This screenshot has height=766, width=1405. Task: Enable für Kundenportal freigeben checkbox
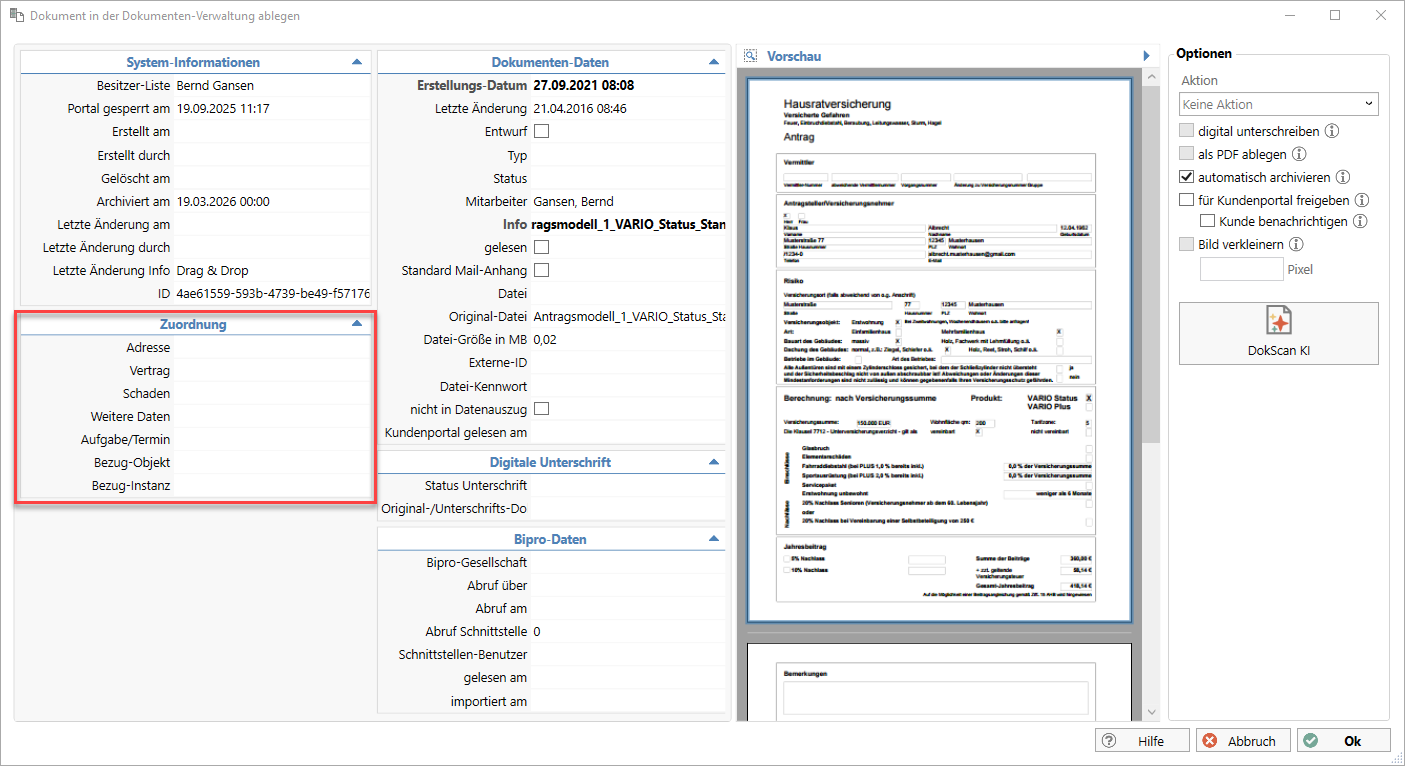pyautogui.click(x=1187, y=200)
